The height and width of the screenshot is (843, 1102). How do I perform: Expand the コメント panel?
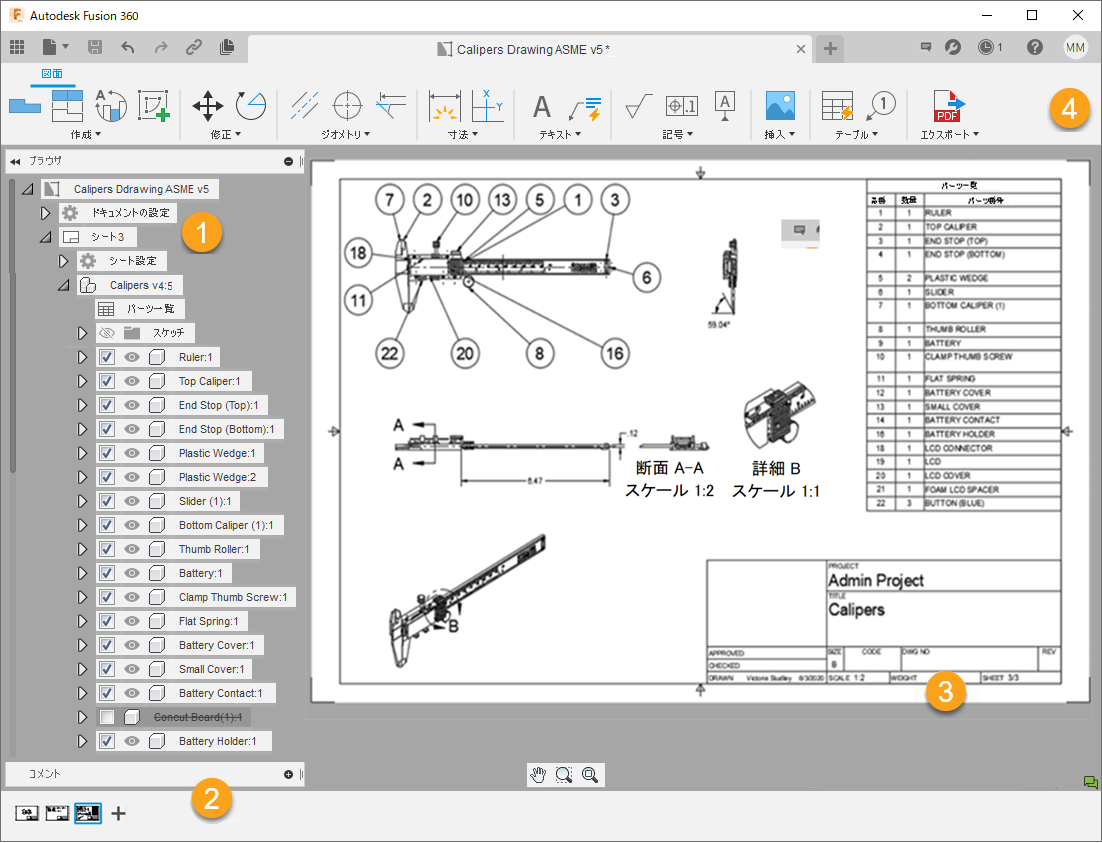288,774
